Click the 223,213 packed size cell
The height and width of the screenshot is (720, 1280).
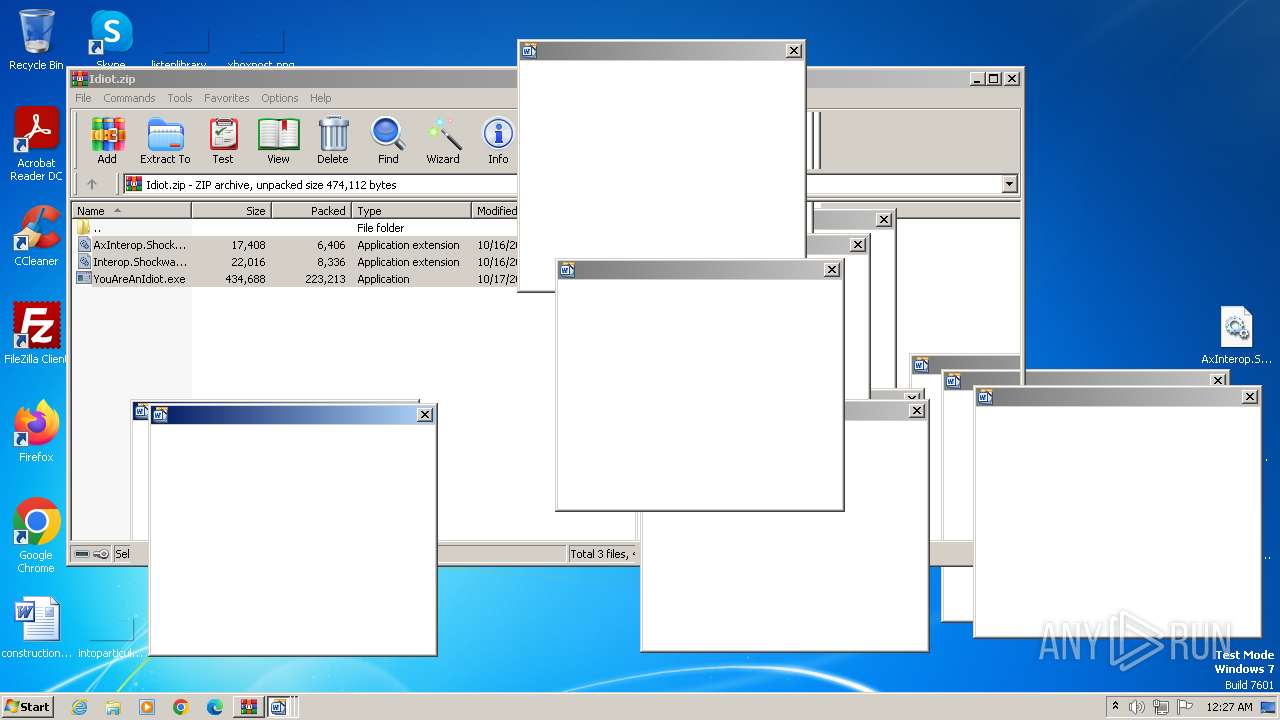[x=325, y=279]
